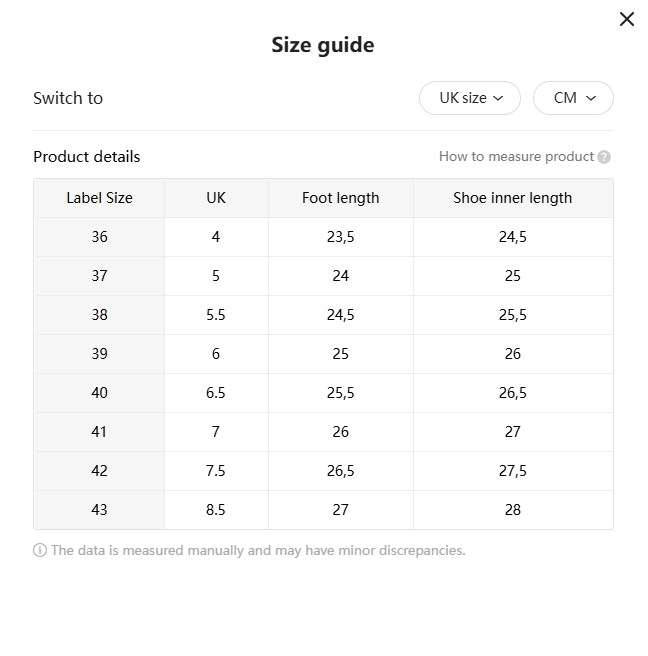648x656 pixels.
Task: Click the Shoe inner length header
Action: tap(512, 198)
